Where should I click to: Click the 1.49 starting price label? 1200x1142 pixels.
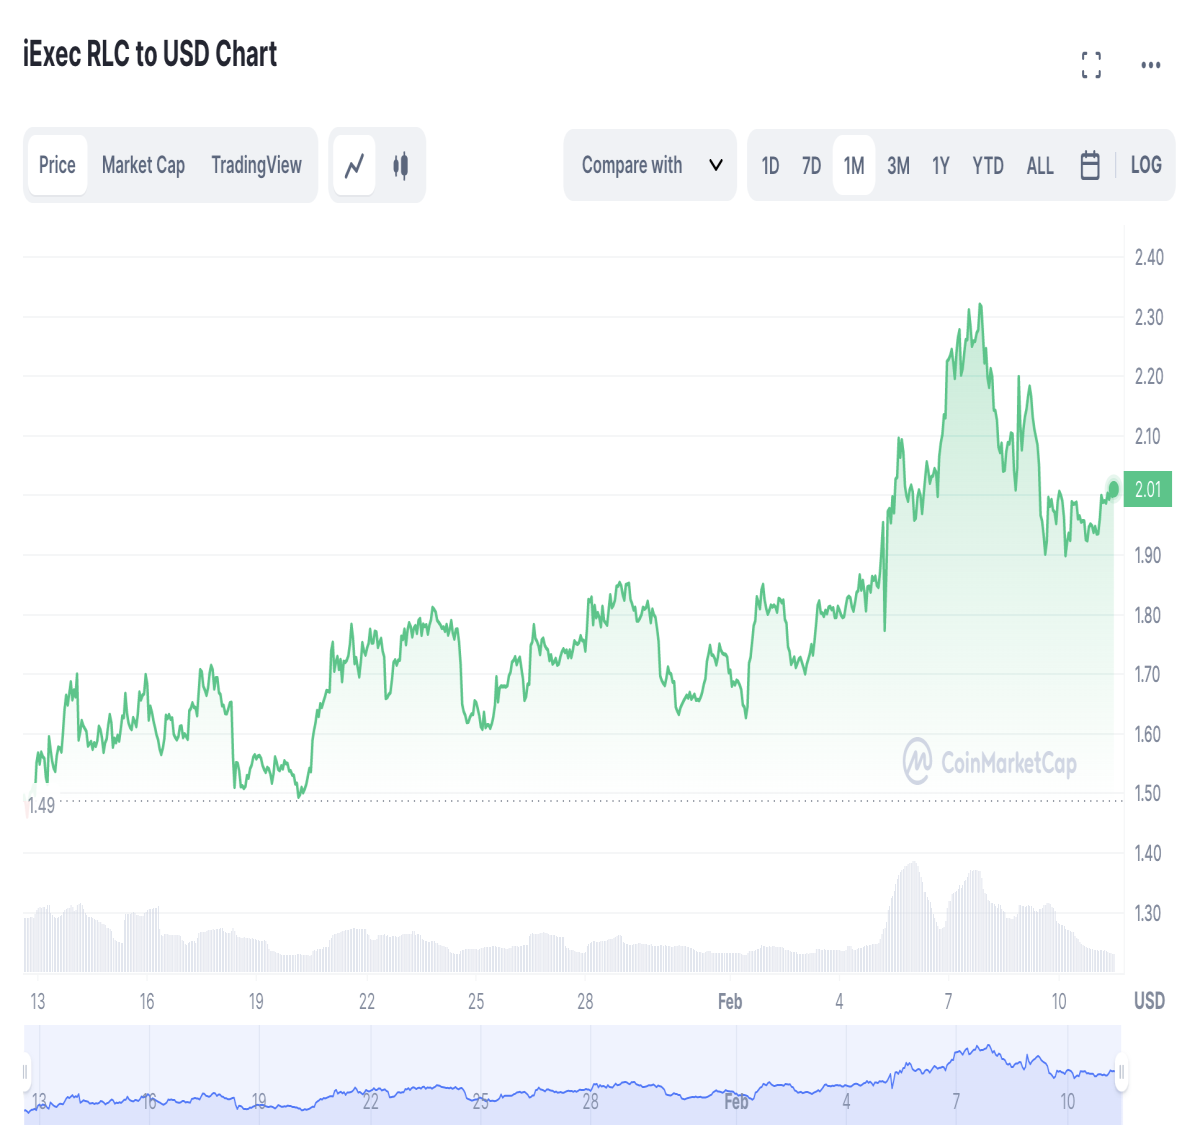pos(41,805)
